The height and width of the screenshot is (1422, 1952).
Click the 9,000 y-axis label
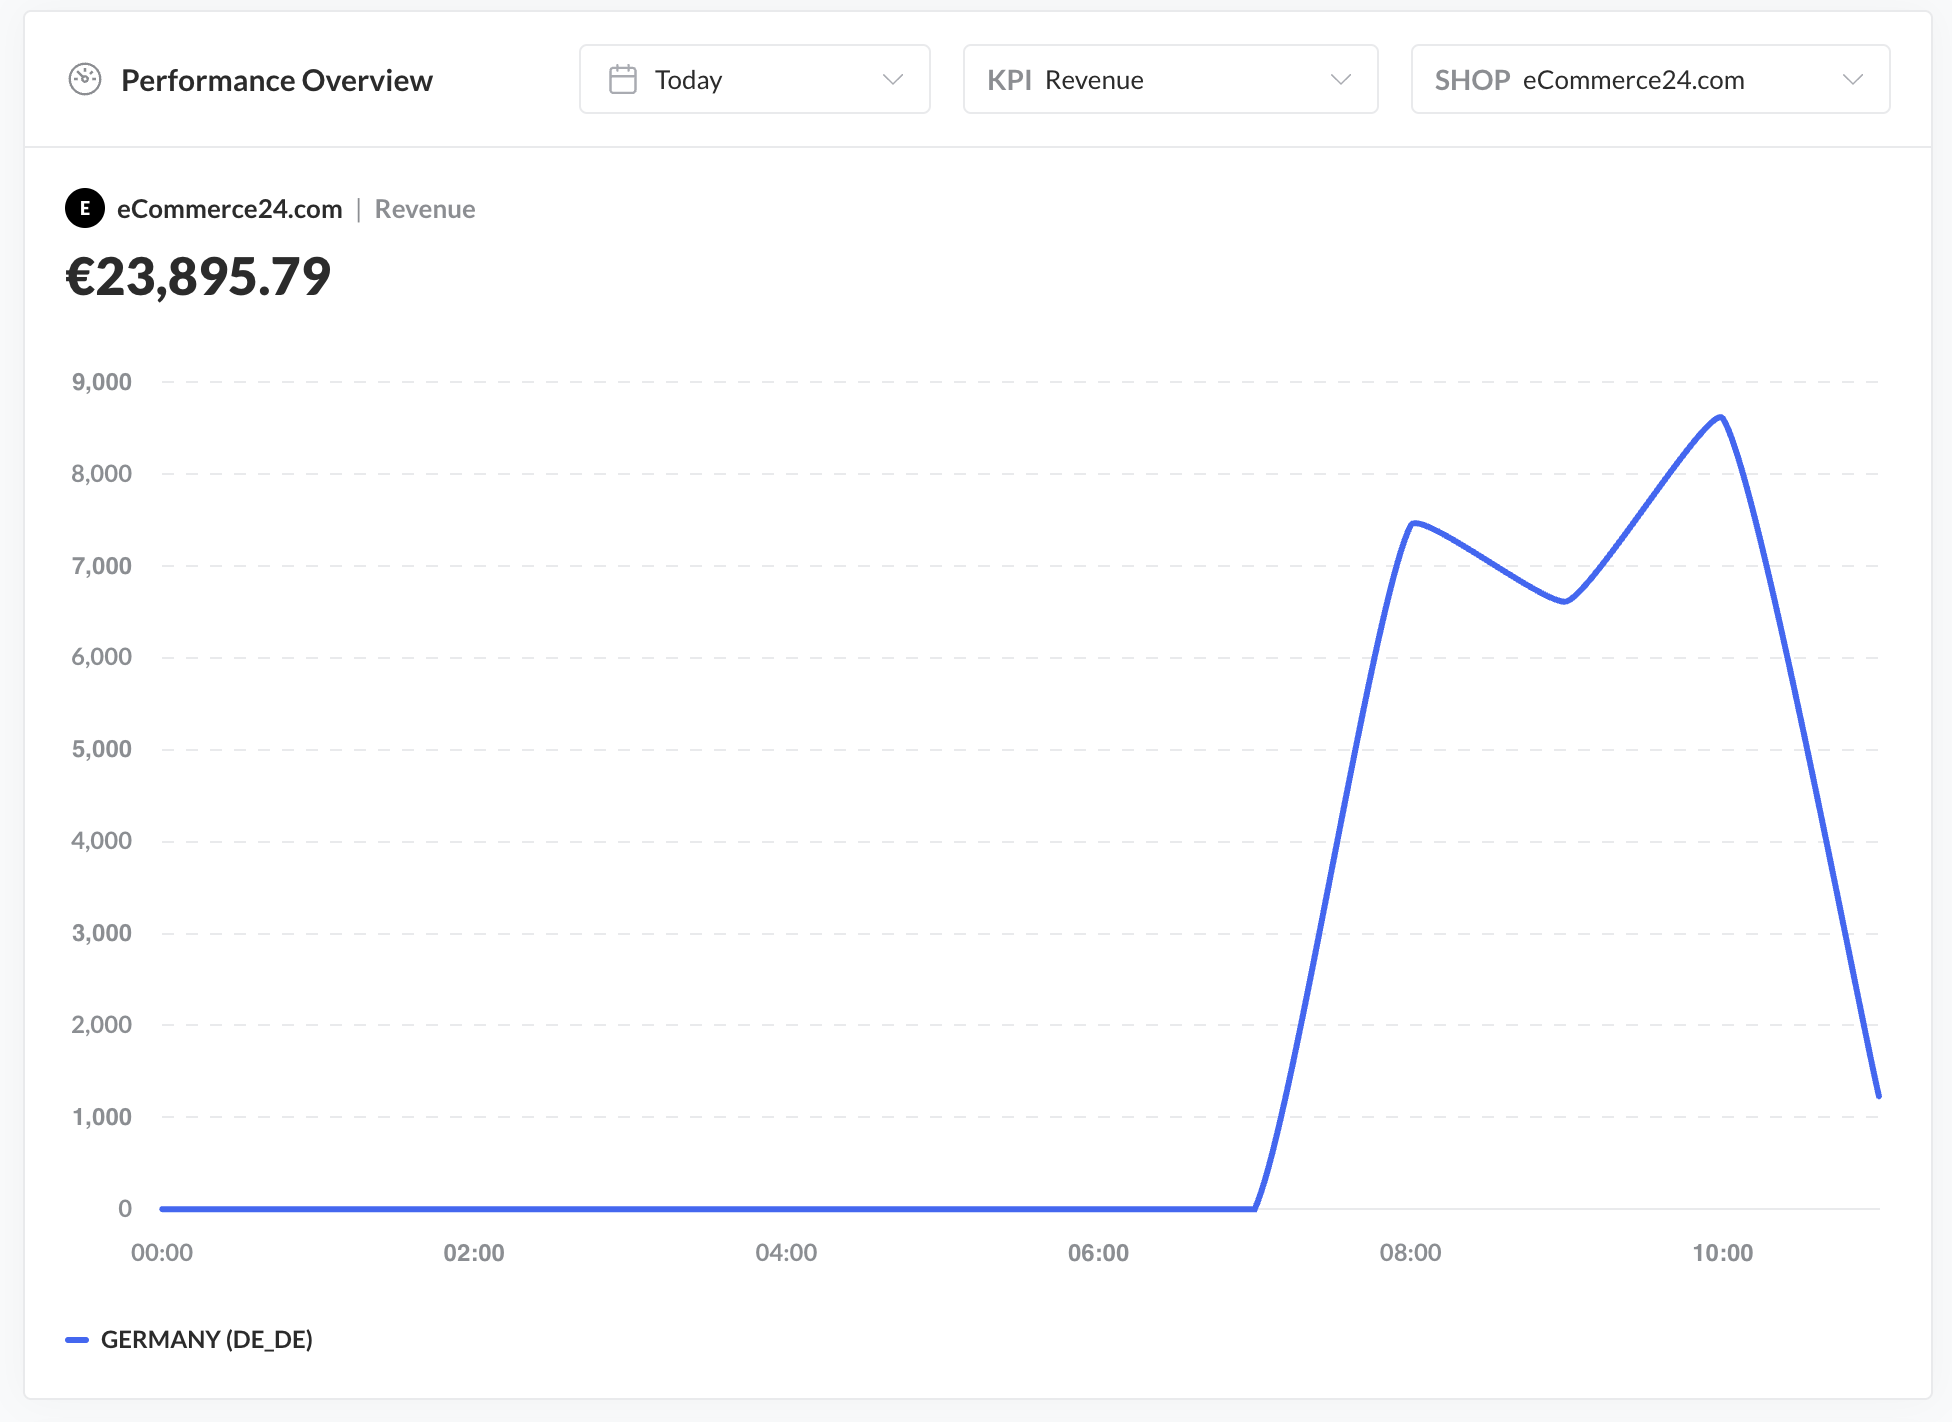101,382
